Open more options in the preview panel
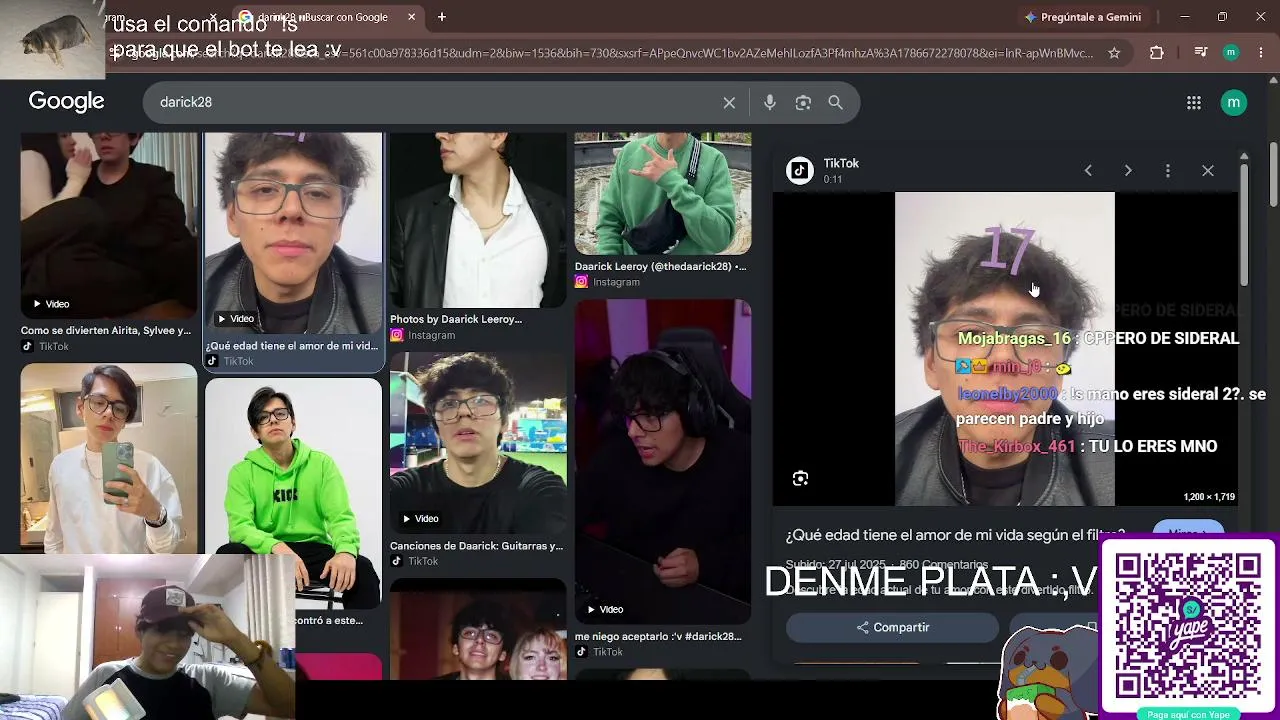1280x720 pixels. tap(1167, 171)
